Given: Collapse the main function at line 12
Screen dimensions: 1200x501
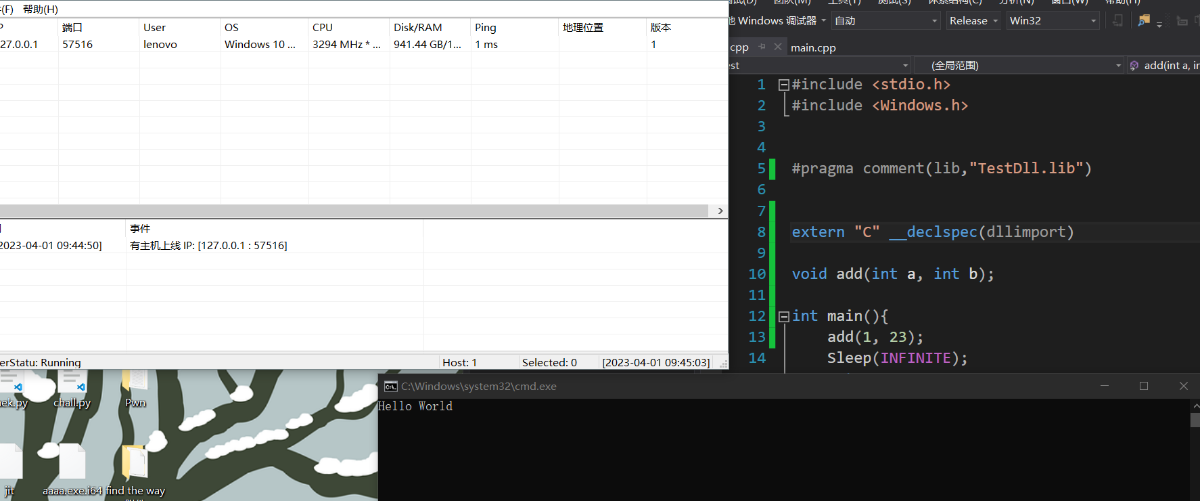Looking at the screenshot, I should coord(783,316).
